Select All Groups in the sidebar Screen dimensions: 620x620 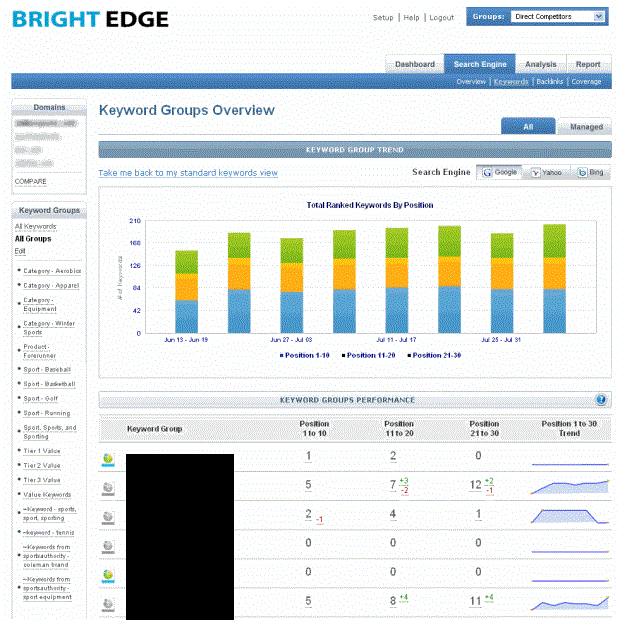[x=33, y=238]
